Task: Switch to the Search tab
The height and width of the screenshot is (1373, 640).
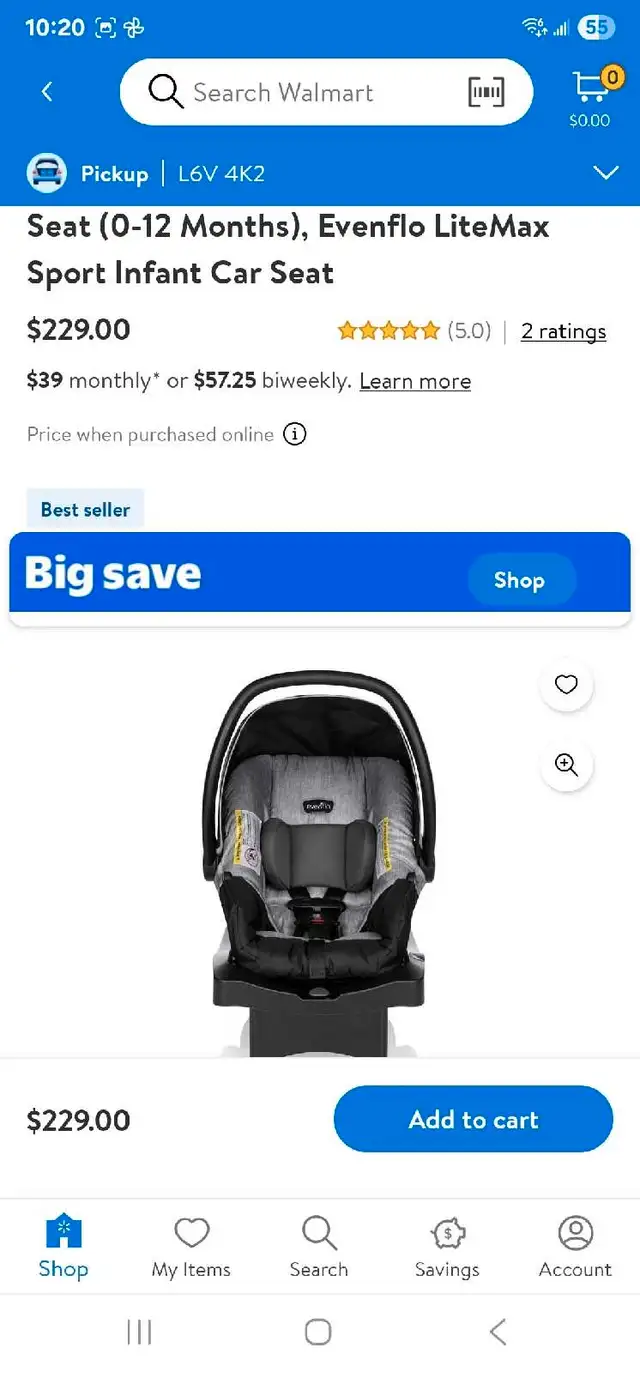Action: pyautogui.click(x=319, y=1247)
